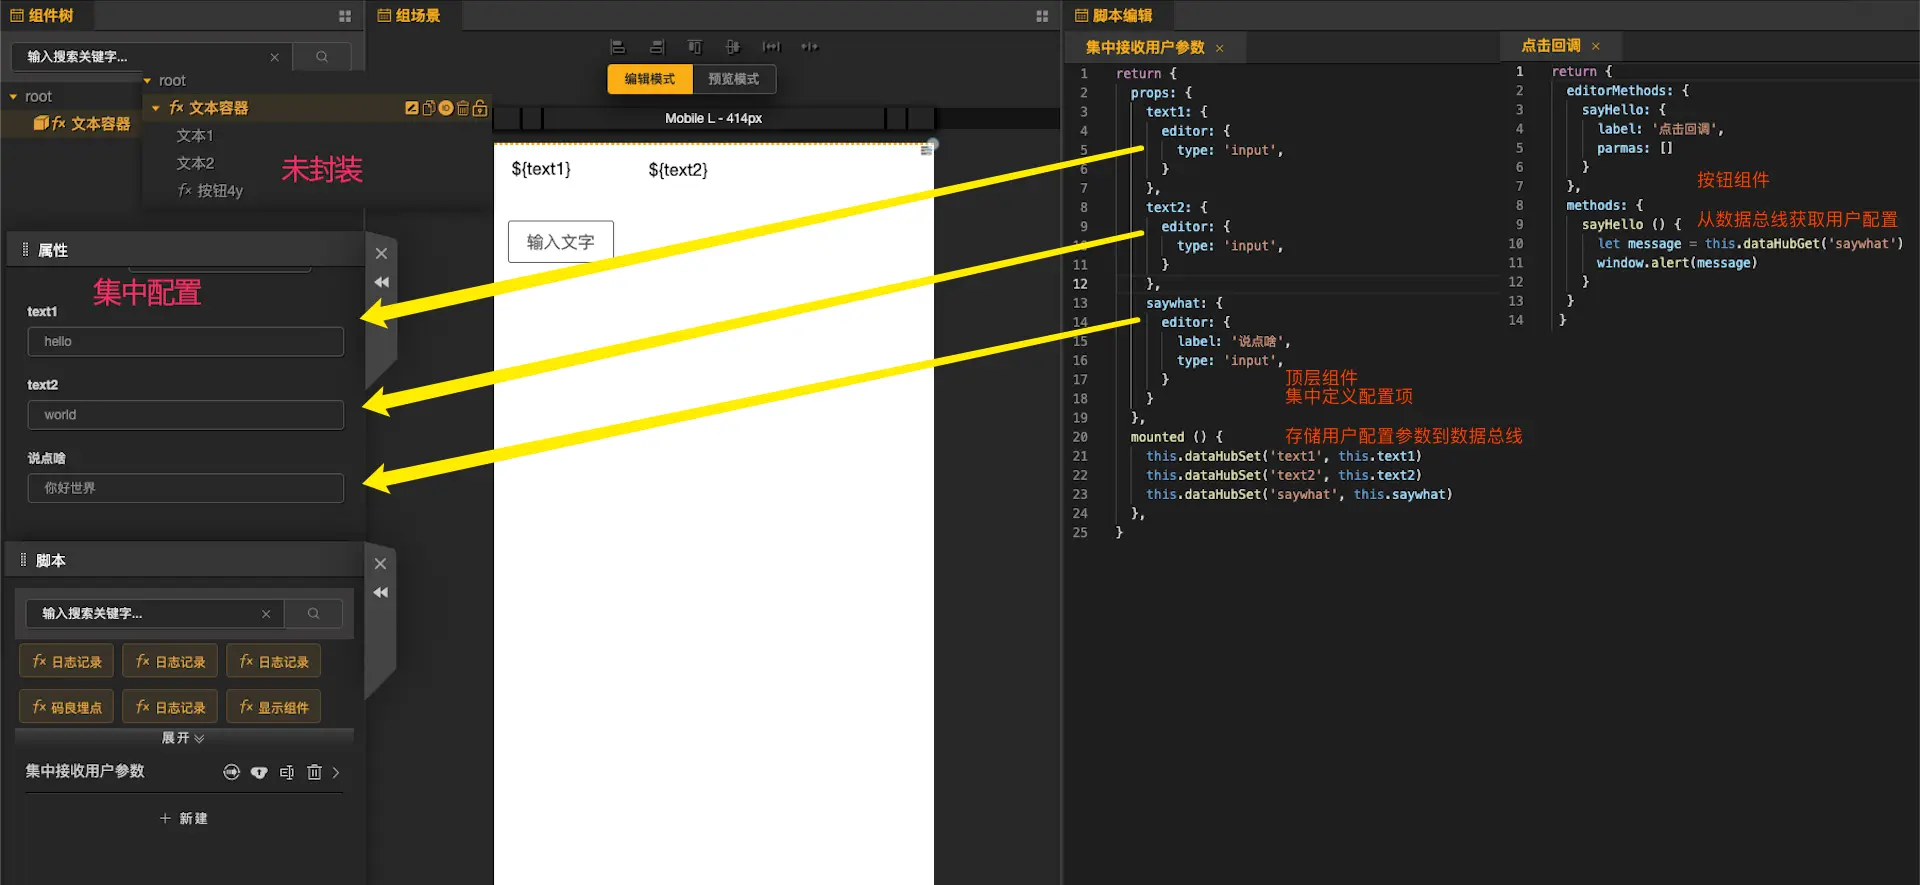Image resolution: width=1920 pixels, height=885 pixels.
Task: Click first 日志记录 button in top row
Action: pyautogui.click(x=67, y=661)
